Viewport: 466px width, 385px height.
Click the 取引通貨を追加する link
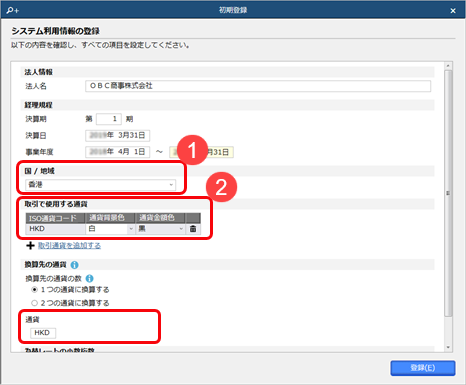tap(69, 246)
